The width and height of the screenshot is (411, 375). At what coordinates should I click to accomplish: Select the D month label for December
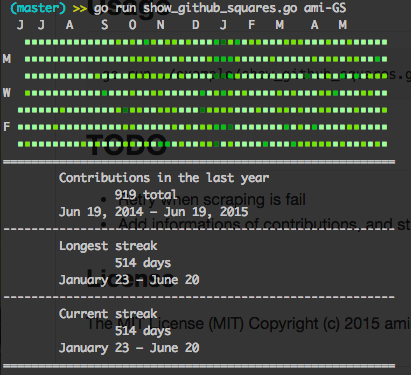pos(196,25)
